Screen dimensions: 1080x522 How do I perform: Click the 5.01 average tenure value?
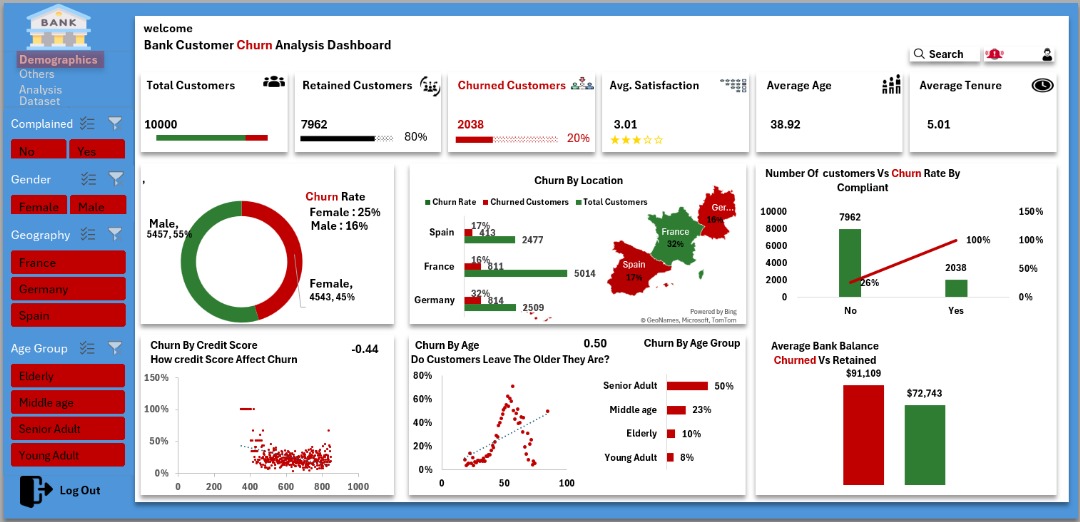tap(938, 125)
